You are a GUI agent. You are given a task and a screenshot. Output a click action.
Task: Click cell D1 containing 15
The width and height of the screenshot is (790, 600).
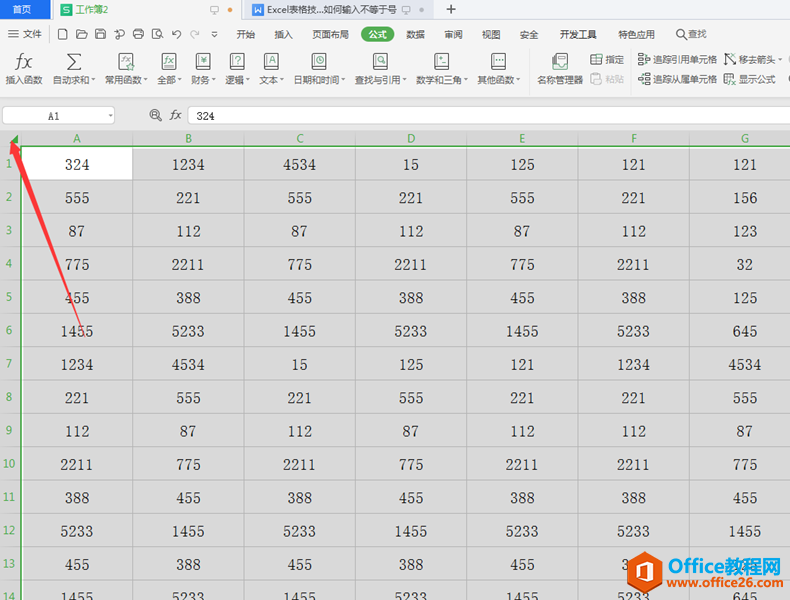pyautogui.click(x=411, y=164)
